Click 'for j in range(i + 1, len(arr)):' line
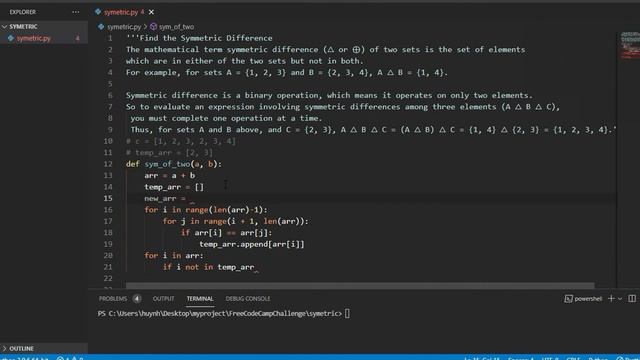Screen dimensions: 640x360 coord(236,221)
